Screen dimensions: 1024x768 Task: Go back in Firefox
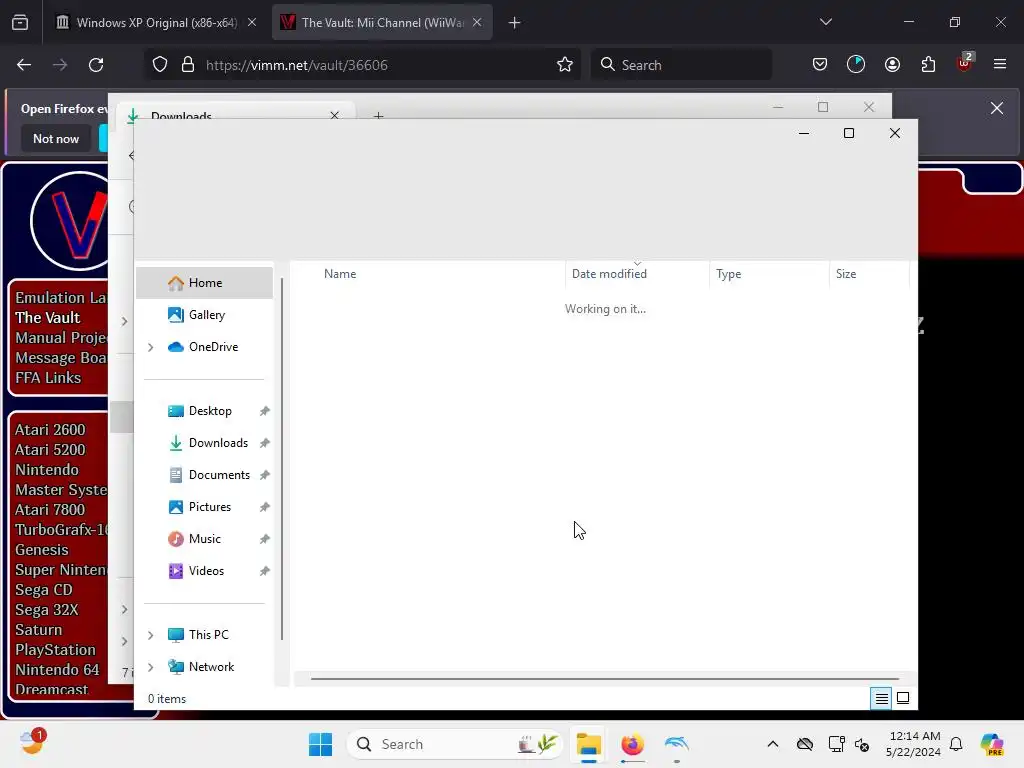(x=24, y=65)
